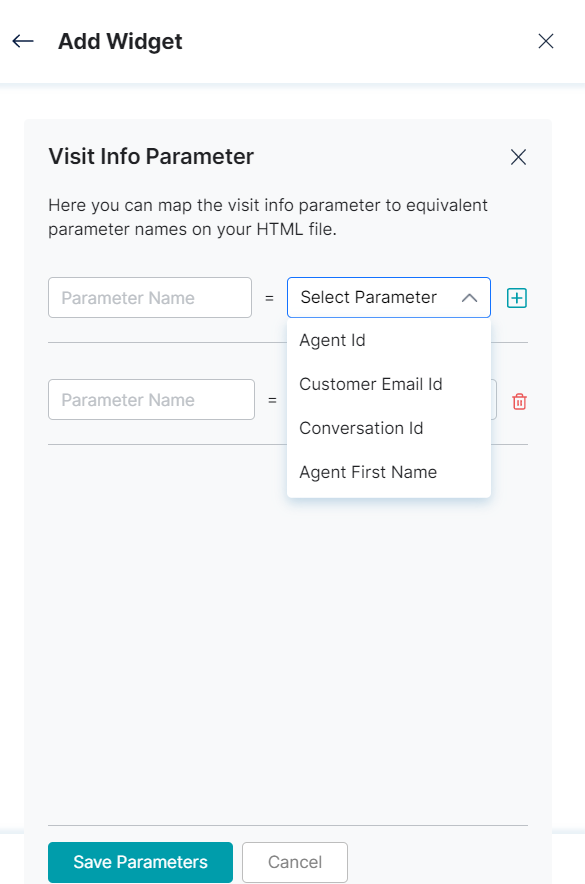Close the Add Widget screen
Image resolution: width=585 pixels, height=884 pixels.
tap(545, 41)
